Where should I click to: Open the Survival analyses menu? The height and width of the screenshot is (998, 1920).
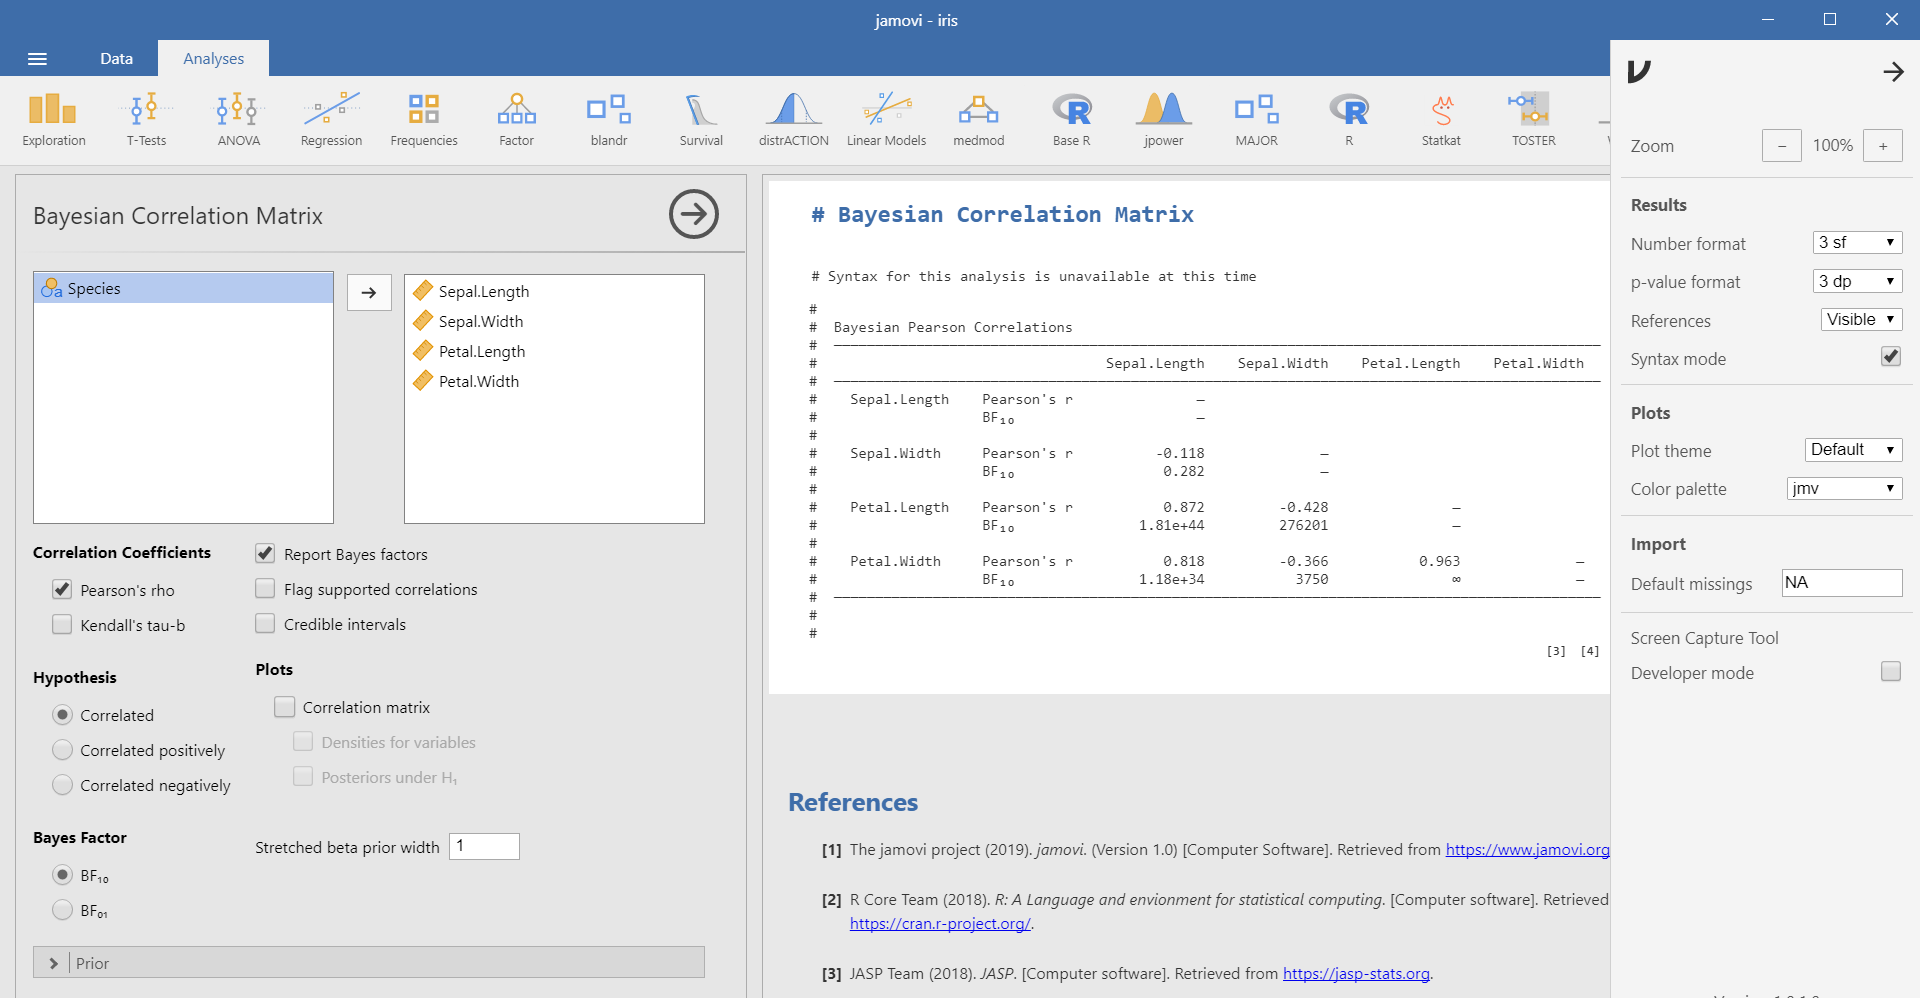701,120
